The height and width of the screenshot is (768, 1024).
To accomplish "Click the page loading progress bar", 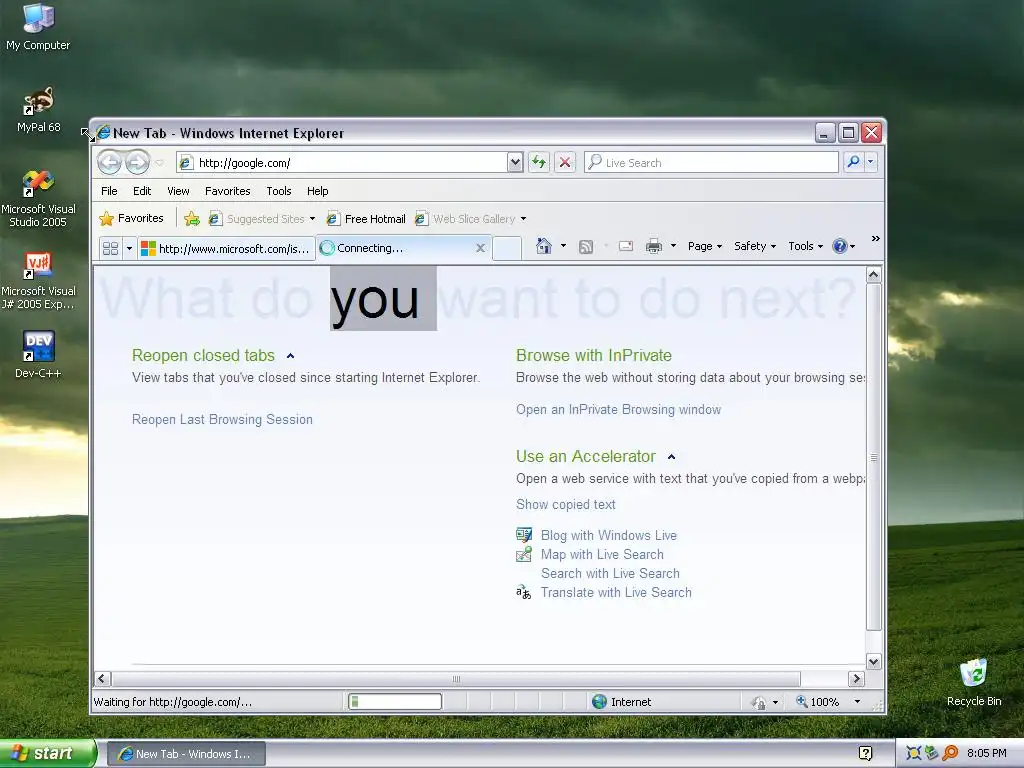I will [x=394, y=702].
